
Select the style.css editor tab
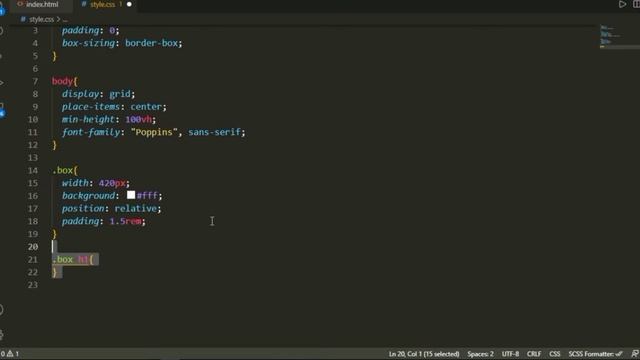coord(103,4)
